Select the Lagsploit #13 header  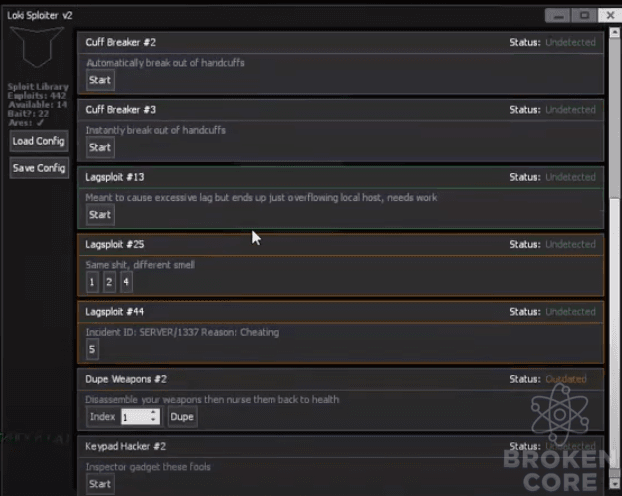(340, 177)
